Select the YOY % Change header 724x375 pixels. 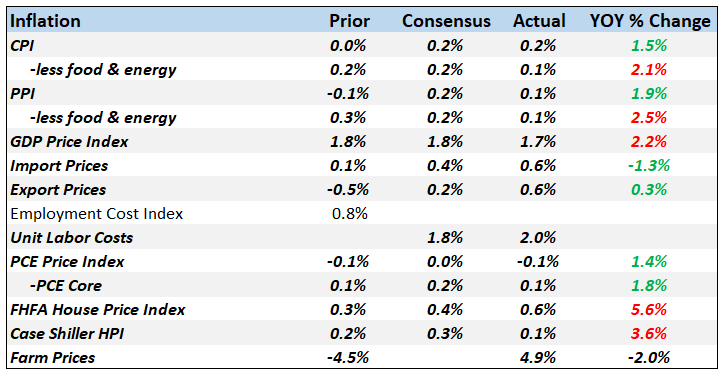coord(650,21)
